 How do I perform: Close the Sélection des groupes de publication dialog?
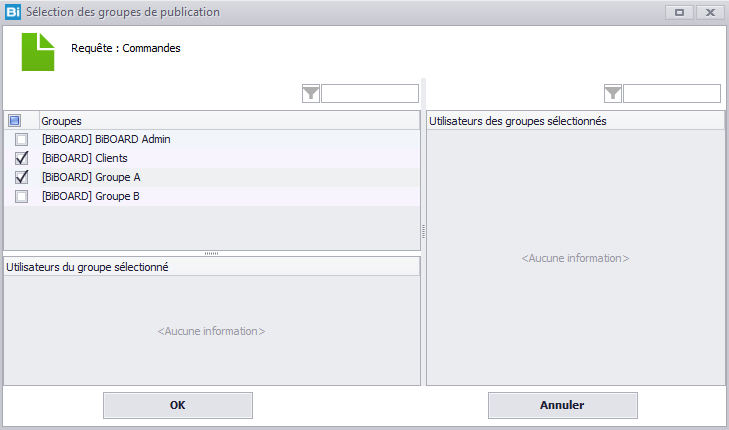click(710, 13)
